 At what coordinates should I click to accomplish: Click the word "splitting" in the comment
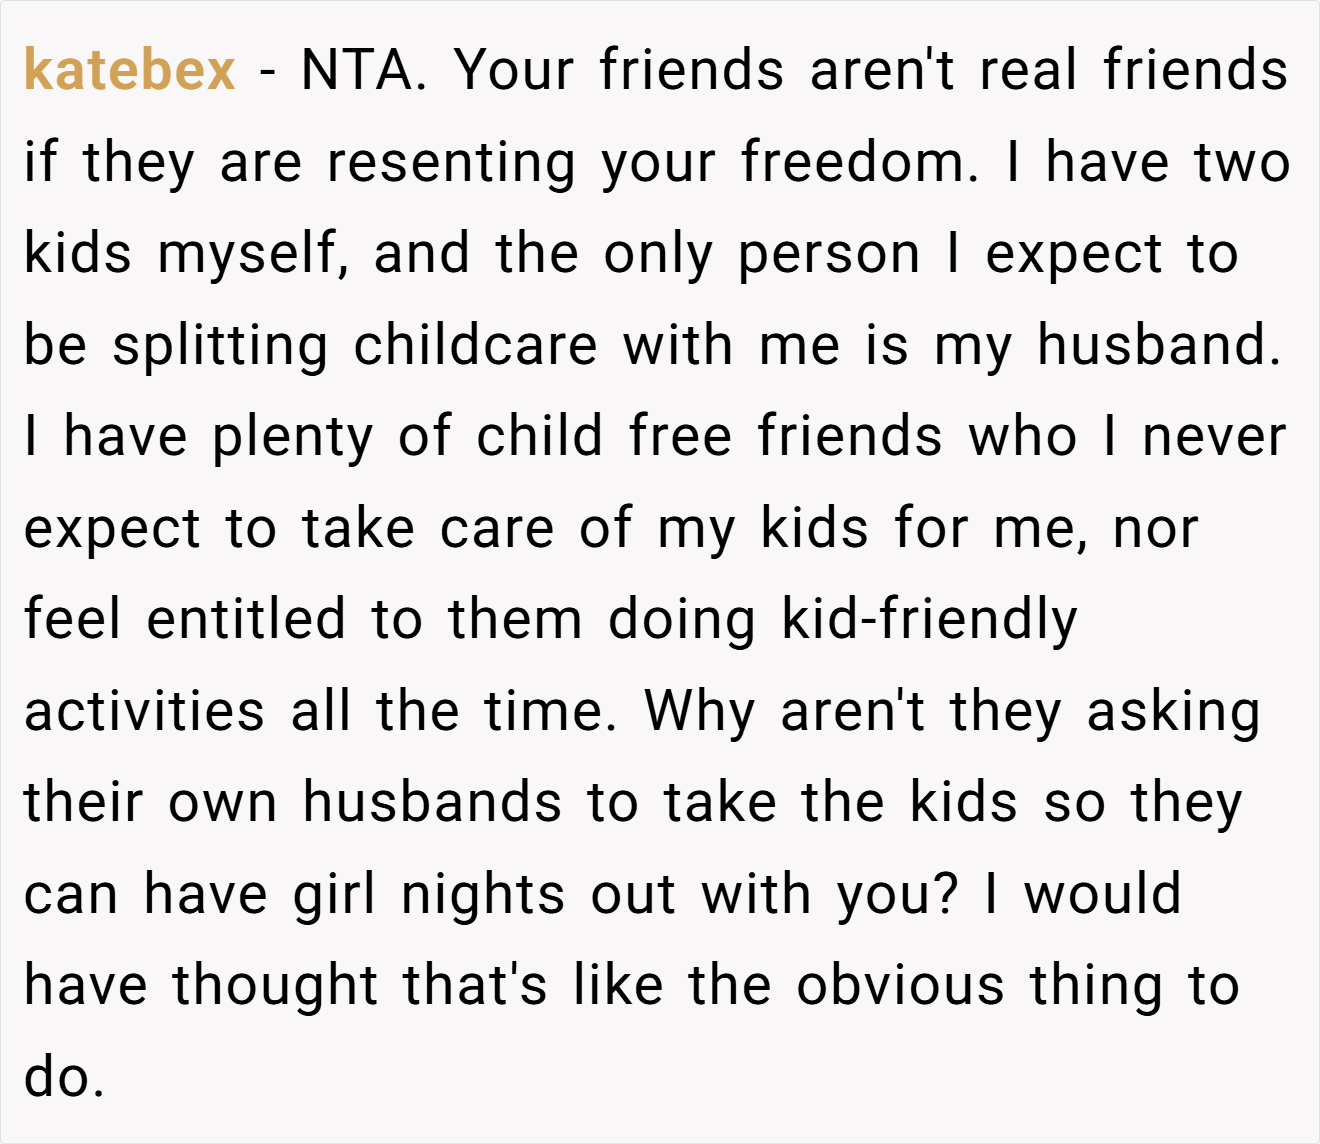click(220, 345)
